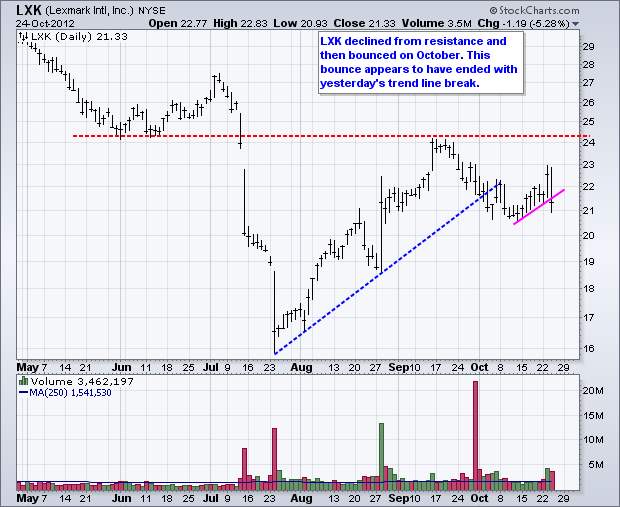
Task: Click the Close 21.33 value
Action: pos(365,23)
